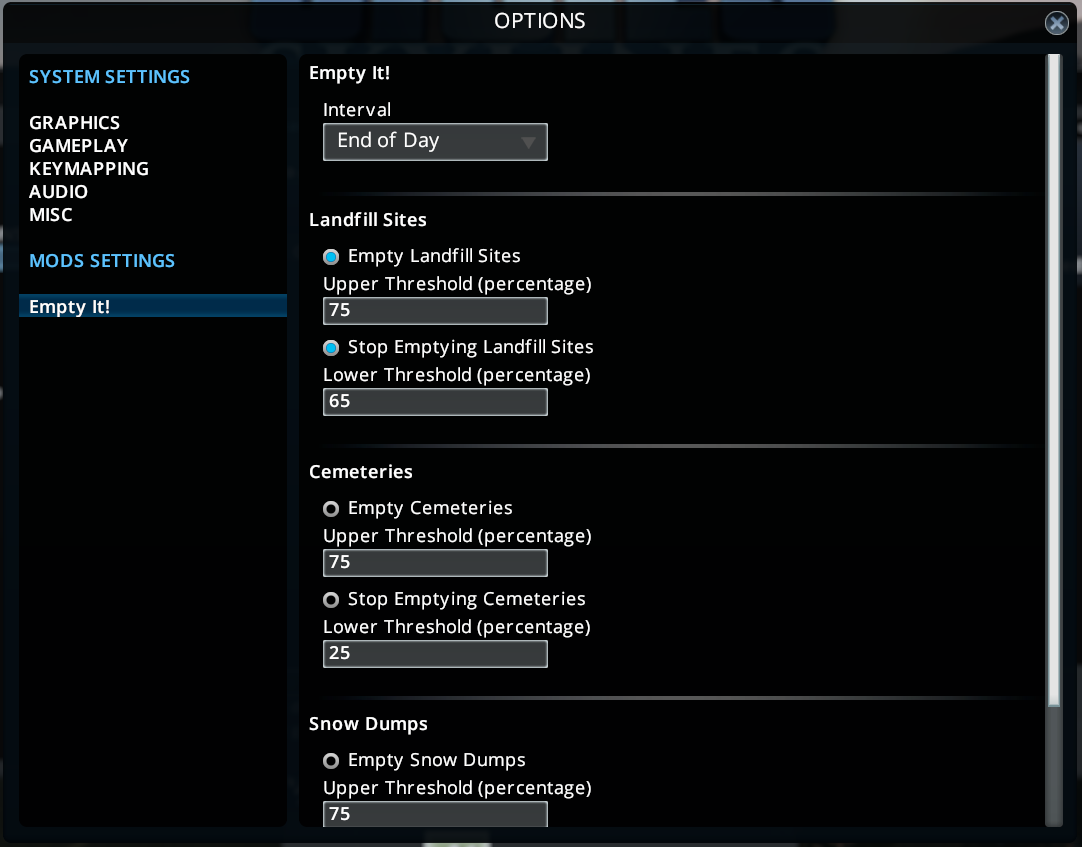Open the Misc settings section
The height and width of the screenshot is (847, 1082).
coord(50,215)
